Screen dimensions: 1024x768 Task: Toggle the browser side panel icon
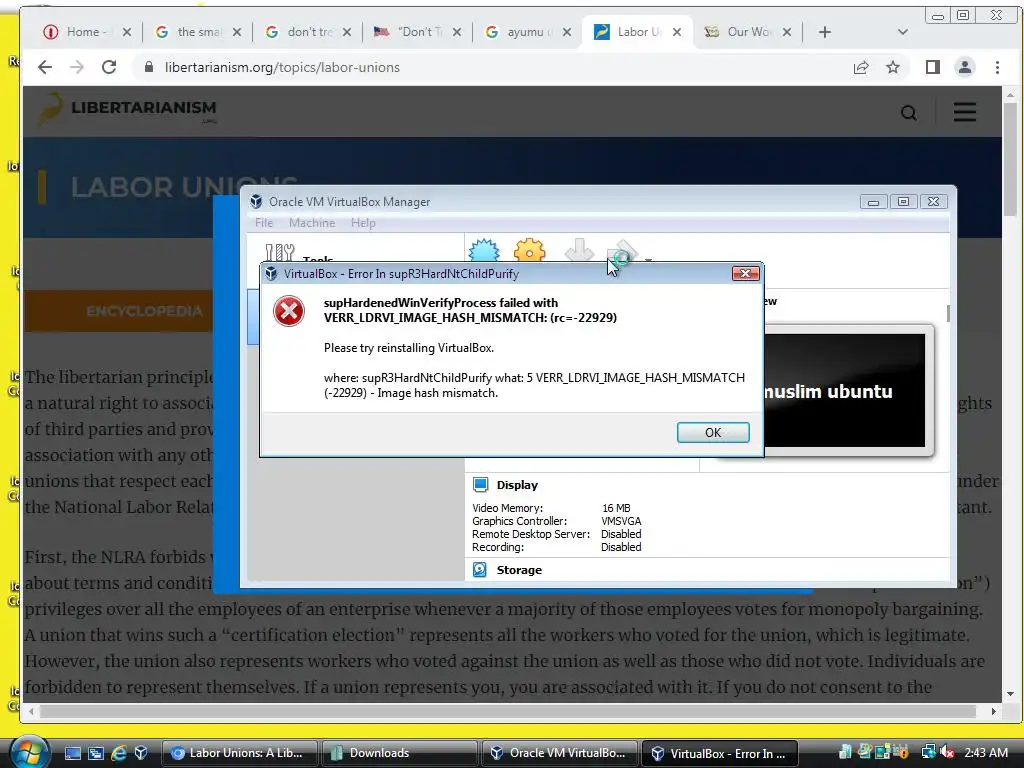(x=933, y=67)
